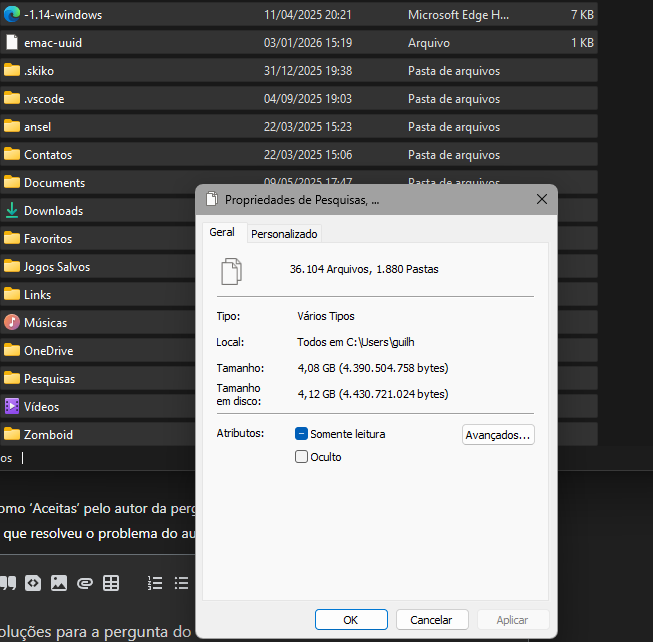This screenshot has height=642, width=653.
Task: Insert an image using the picture icon
Action: pyautogui.click(x=59, y=583)
